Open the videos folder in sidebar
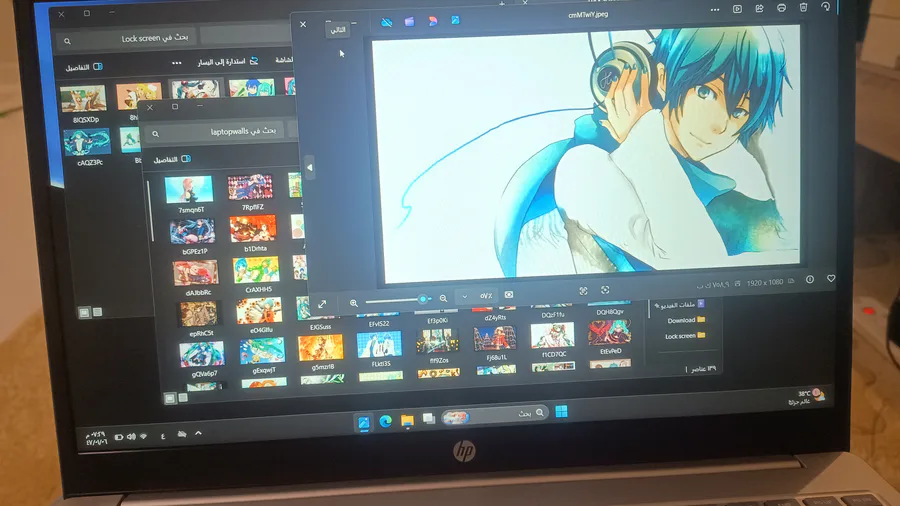 point(679,305)
